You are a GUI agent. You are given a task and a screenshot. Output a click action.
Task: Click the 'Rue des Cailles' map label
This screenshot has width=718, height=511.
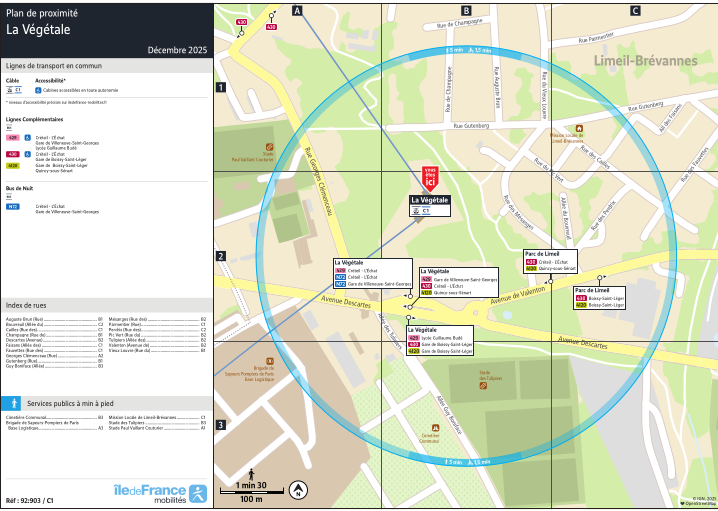[x=595, y=158]
